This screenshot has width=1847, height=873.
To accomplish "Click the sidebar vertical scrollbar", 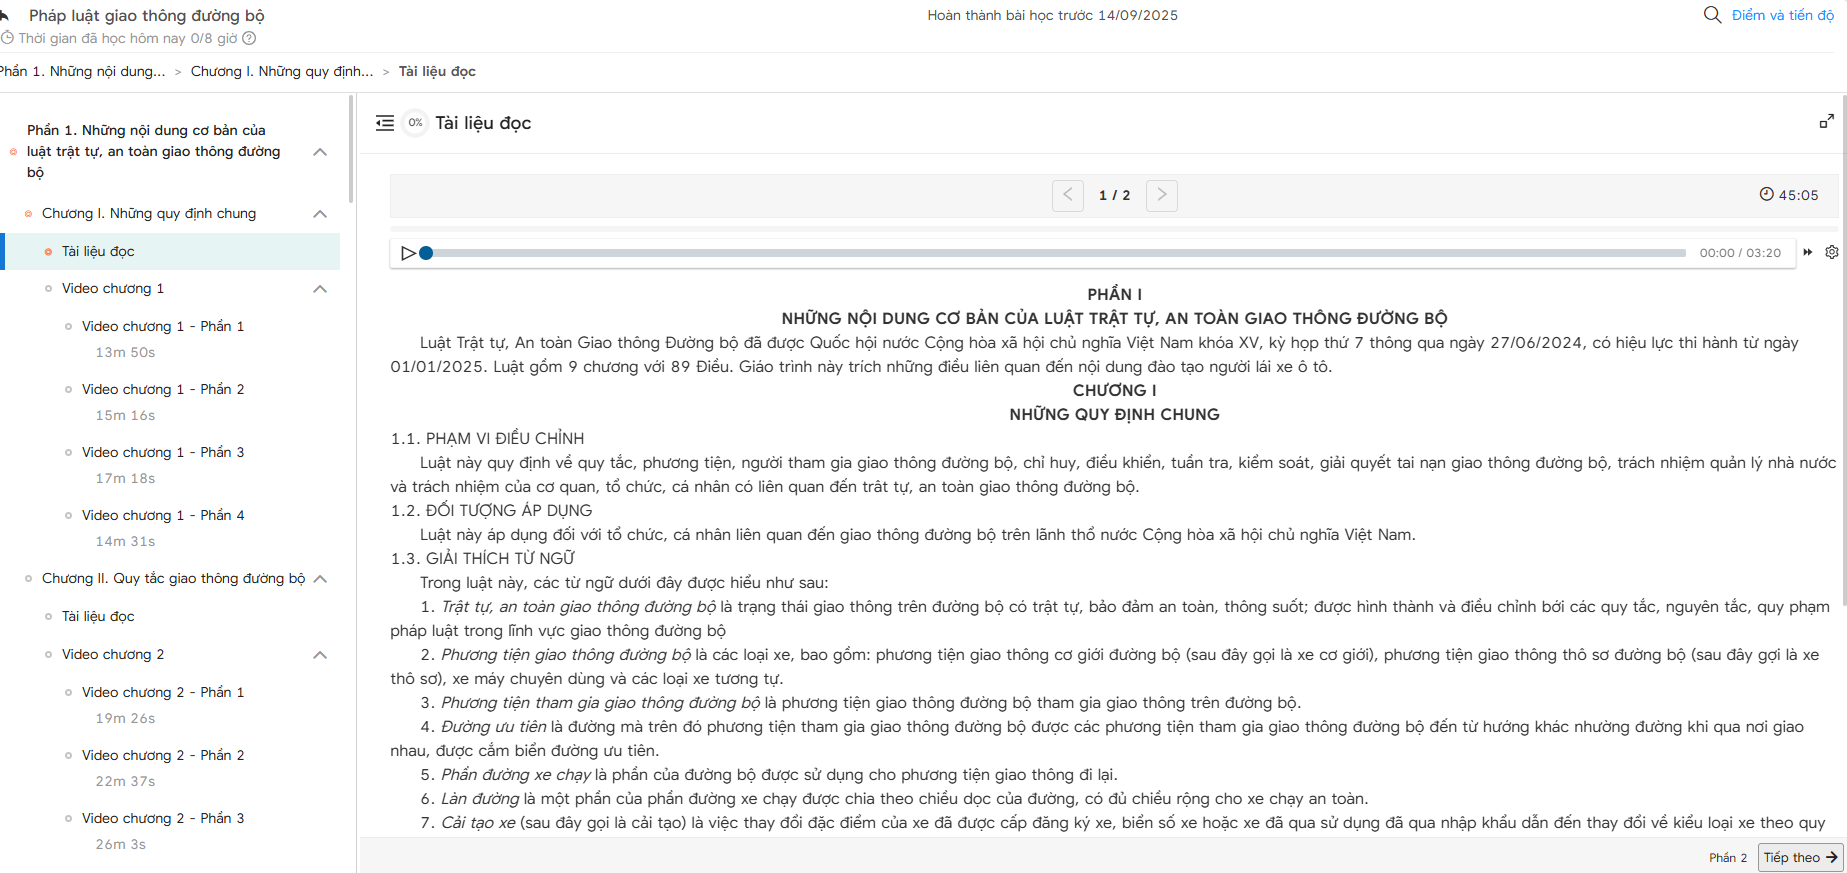I will pyautogui.click(x=351, y=149).
